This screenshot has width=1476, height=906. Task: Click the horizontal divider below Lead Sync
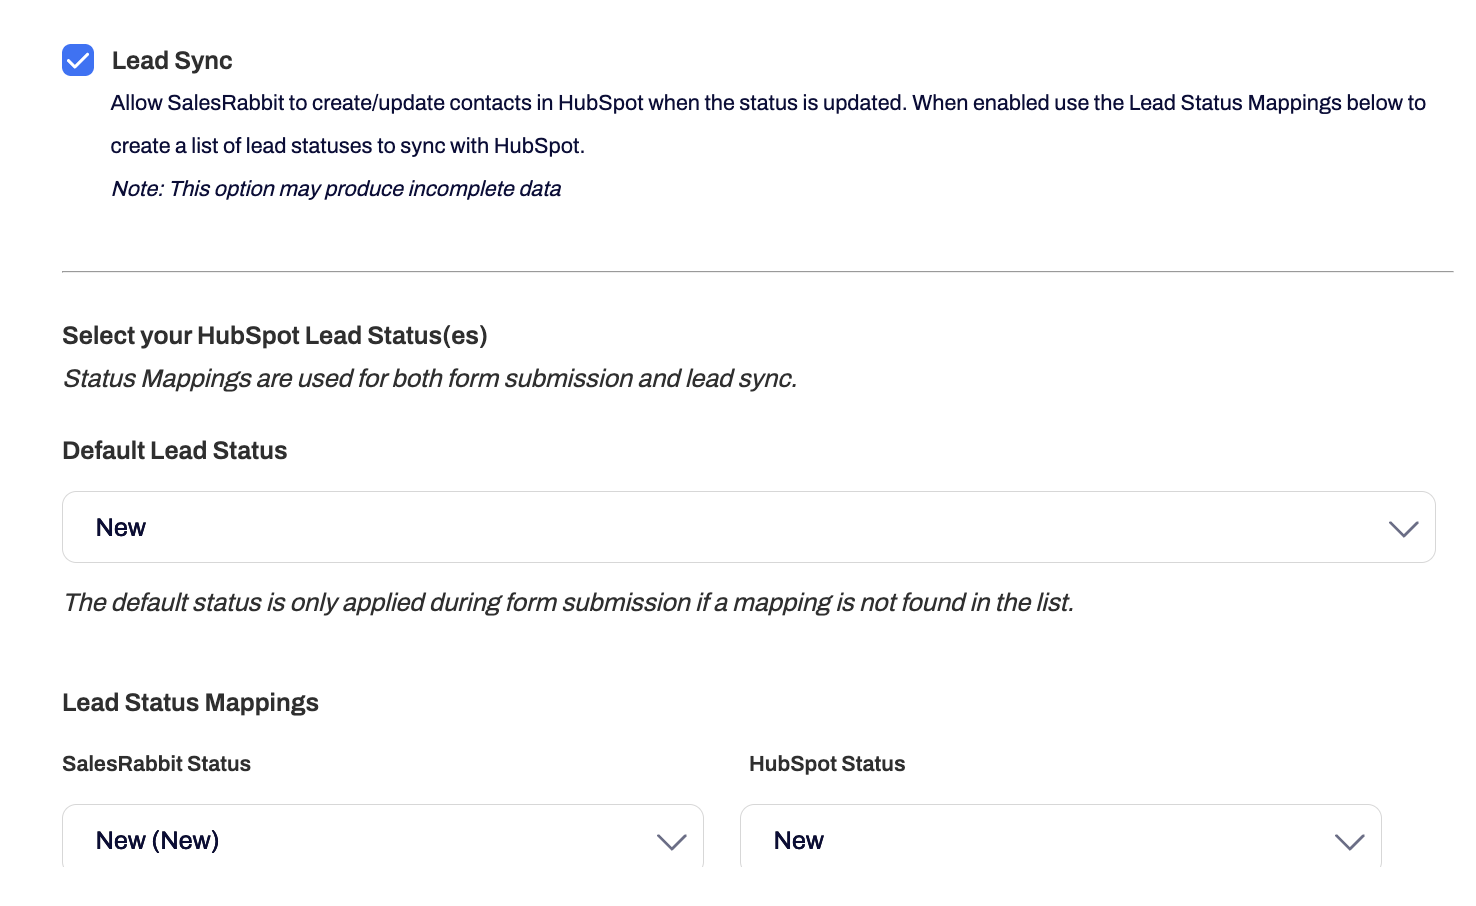coord(757,271)
